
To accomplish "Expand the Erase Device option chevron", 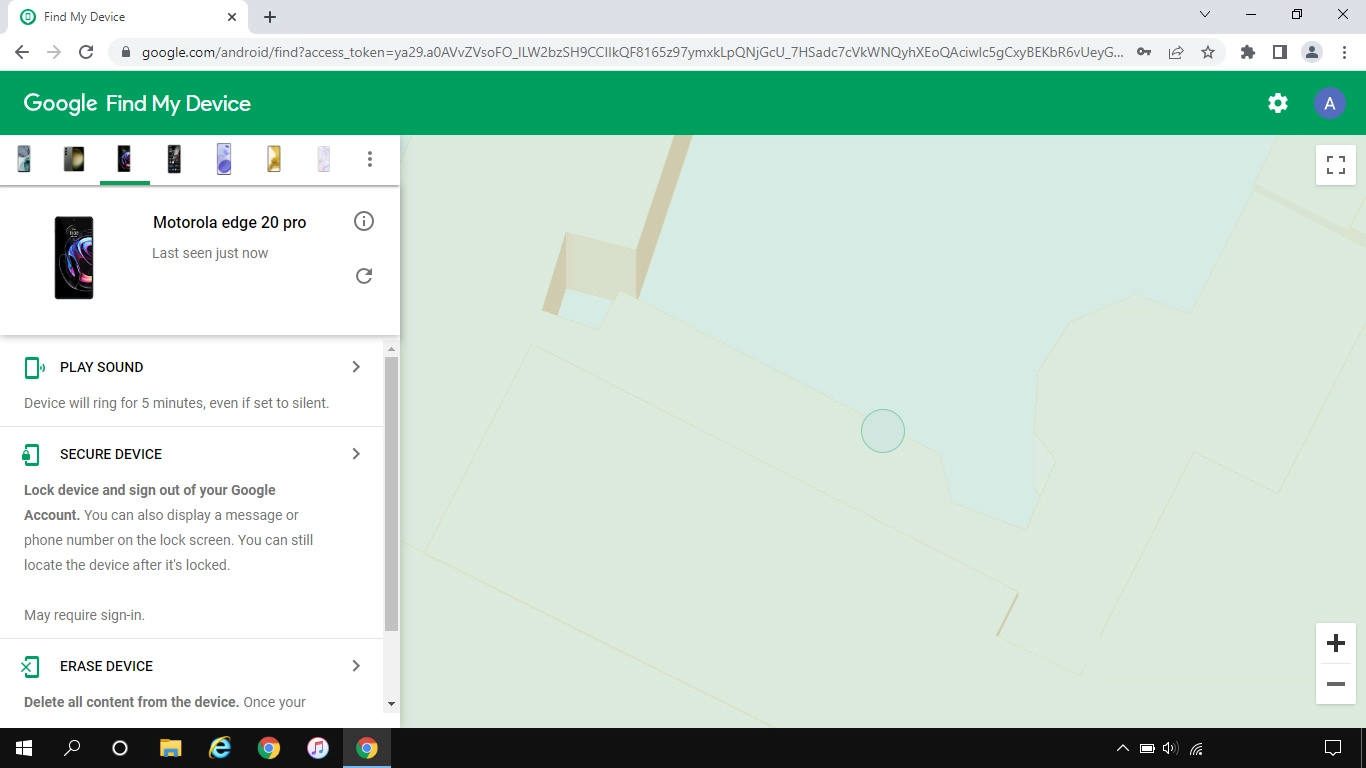I will point(356,666).
